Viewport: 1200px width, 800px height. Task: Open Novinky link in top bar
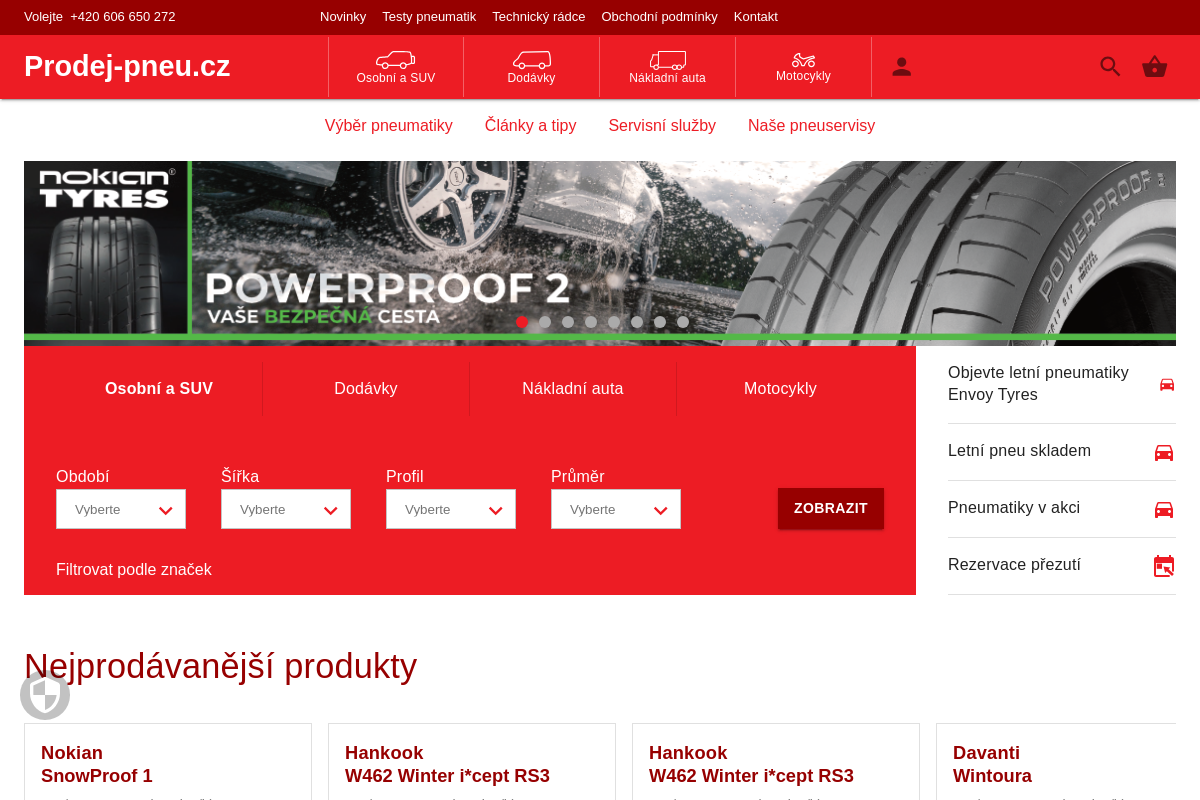343,16
